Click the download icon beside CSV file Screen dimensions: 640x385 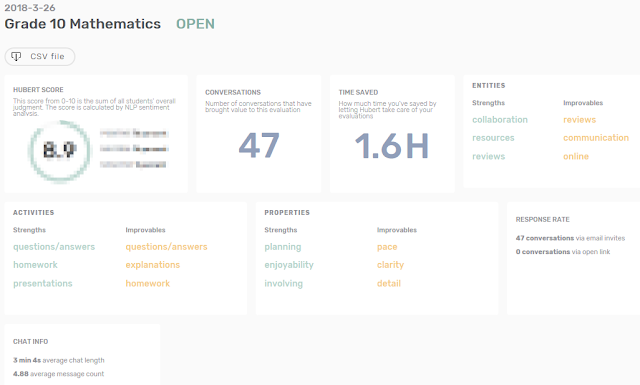16,56
